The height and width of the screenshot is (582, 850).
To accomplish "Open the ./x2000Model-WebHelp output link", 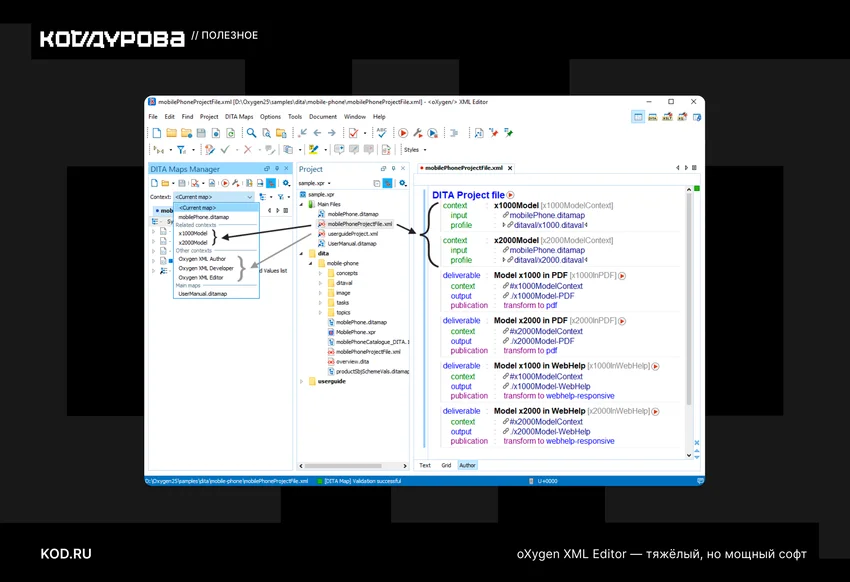I will [550, 432].
